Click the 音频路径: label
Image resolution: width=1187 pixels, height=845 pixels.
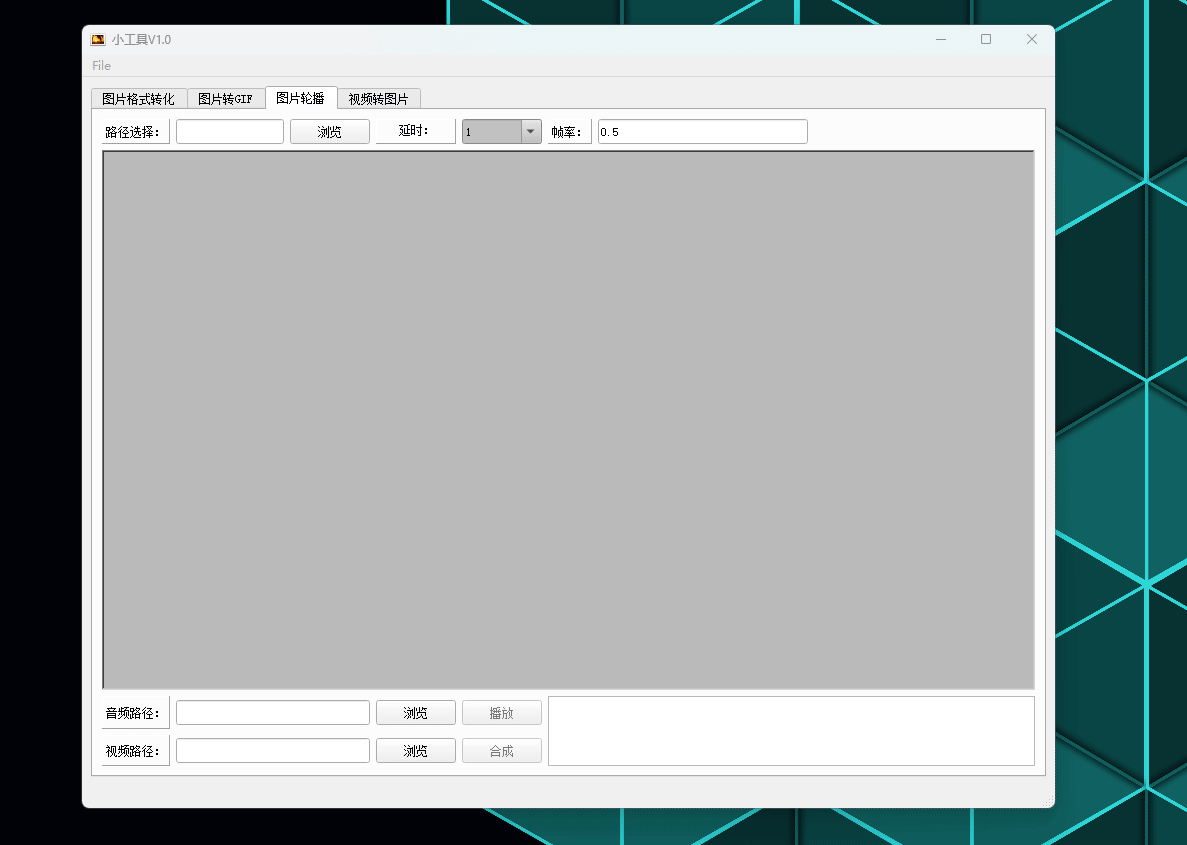[x=136, y=712]
